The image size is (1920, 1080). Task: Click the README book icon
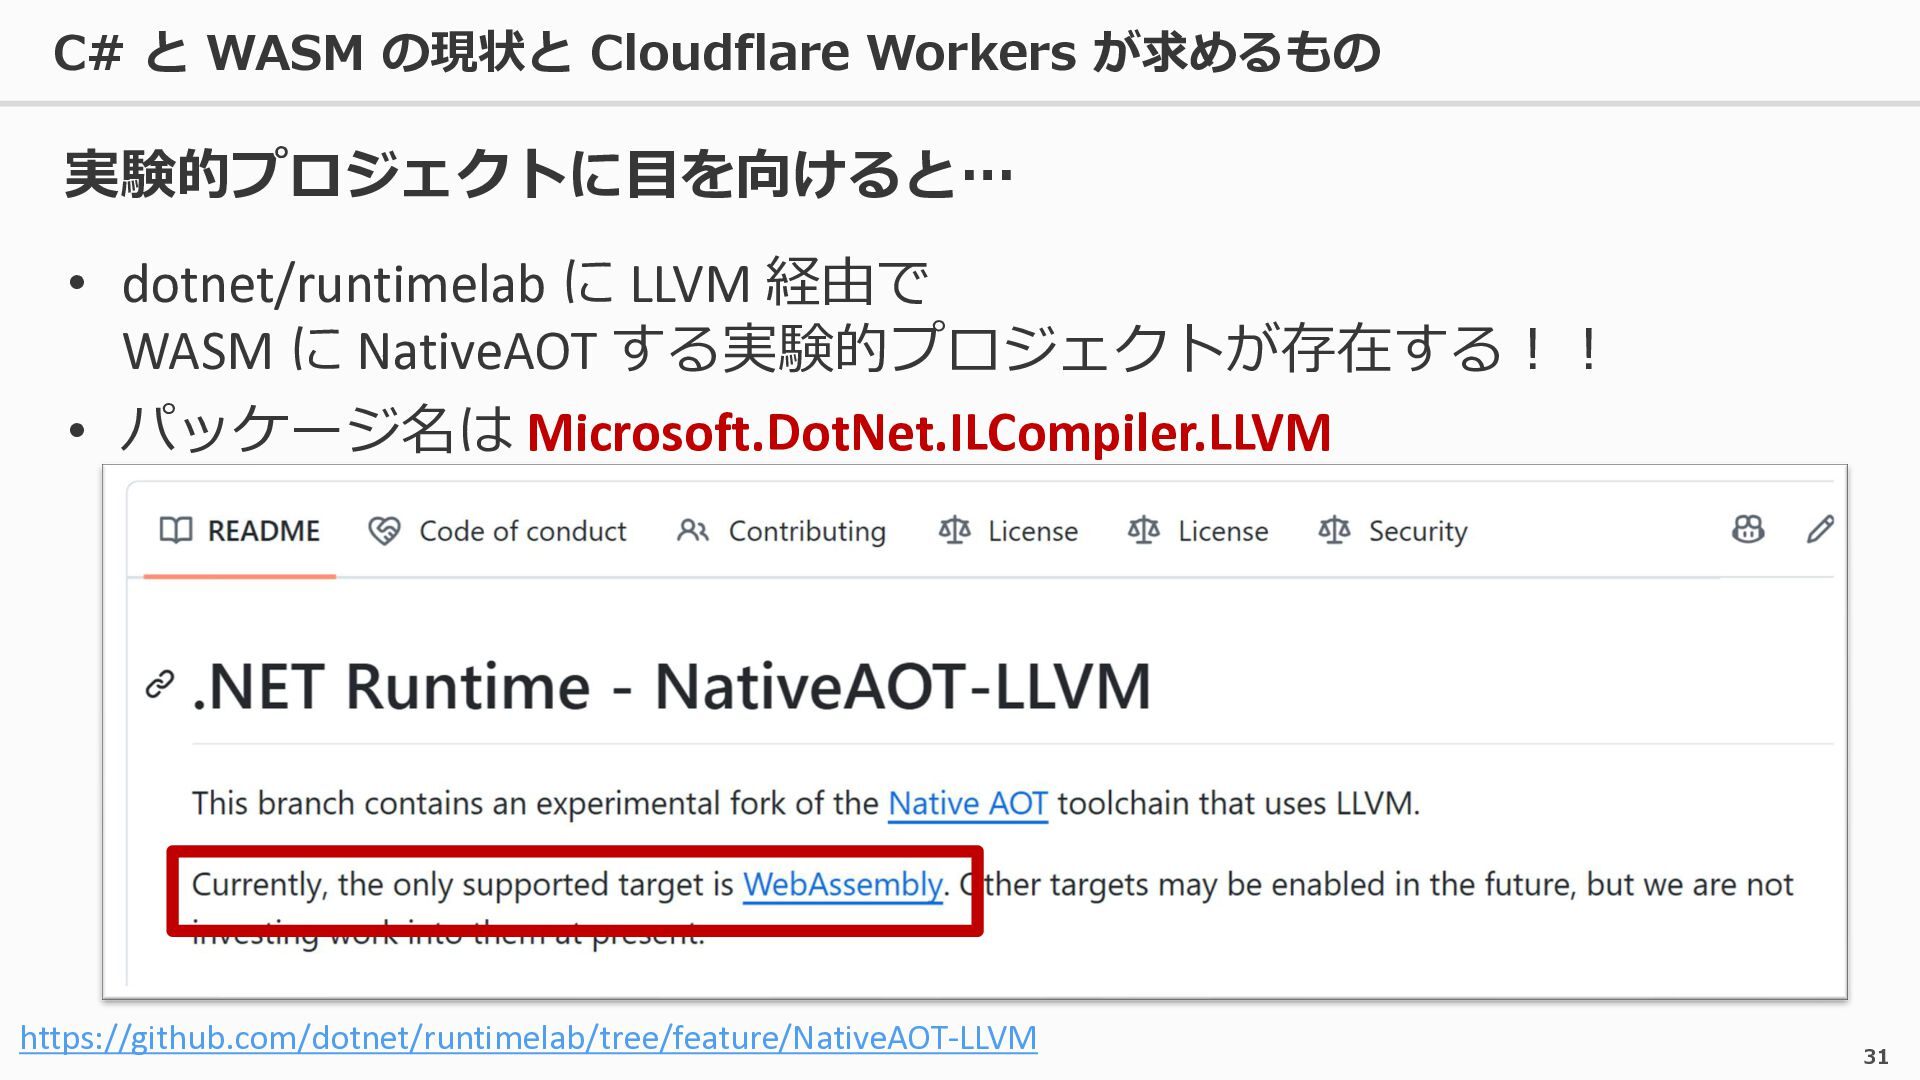(176, 530)
